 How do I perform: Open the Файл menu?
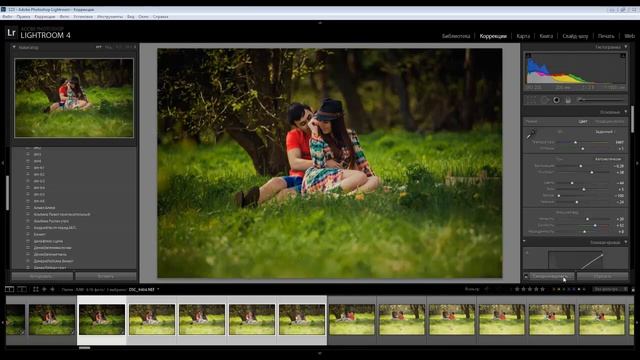[7, 17]
